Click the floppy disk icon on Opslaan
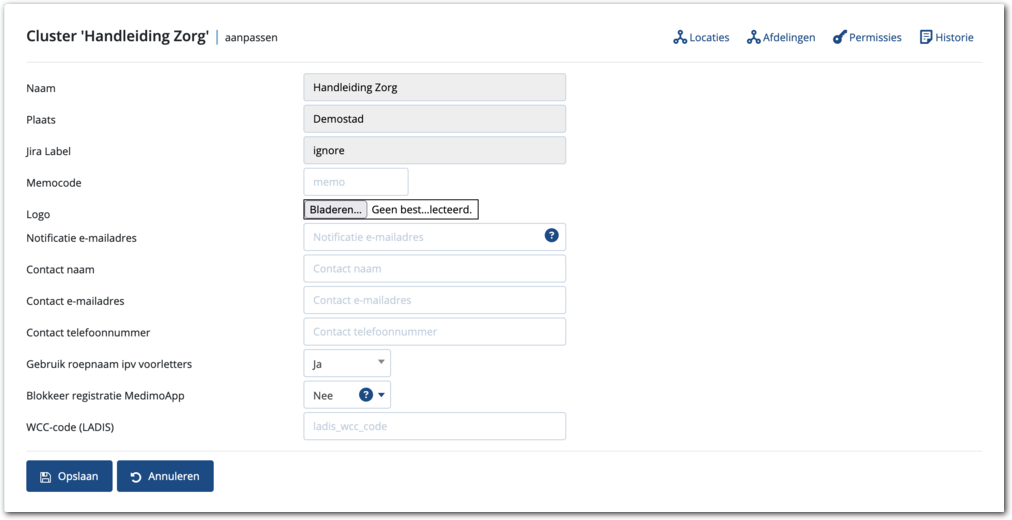 [x=46, y=477]
